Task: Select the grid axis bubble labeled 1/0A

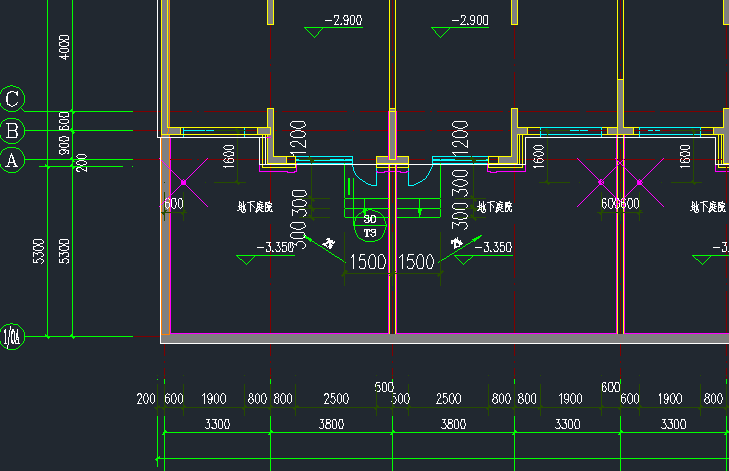Action: 12,337
